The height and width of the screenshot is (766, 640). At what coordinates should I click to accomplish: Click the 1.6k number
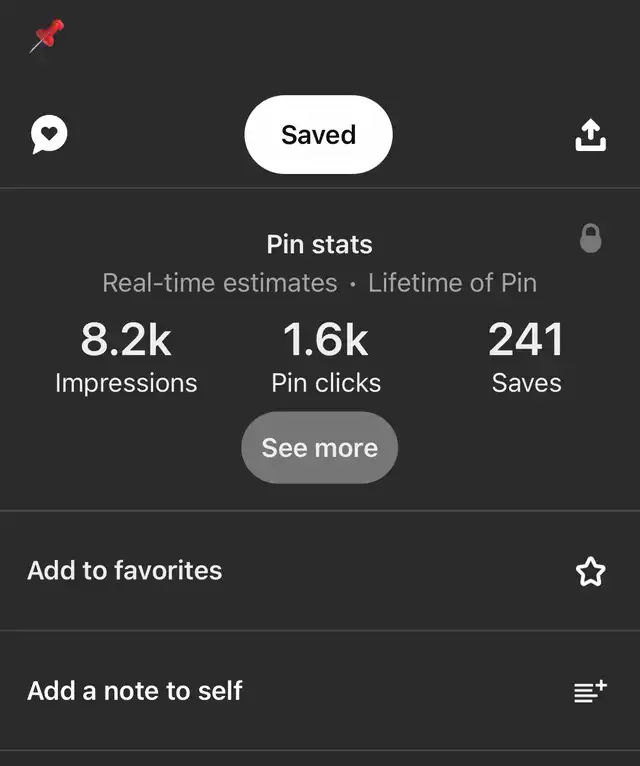click(325, 340)
